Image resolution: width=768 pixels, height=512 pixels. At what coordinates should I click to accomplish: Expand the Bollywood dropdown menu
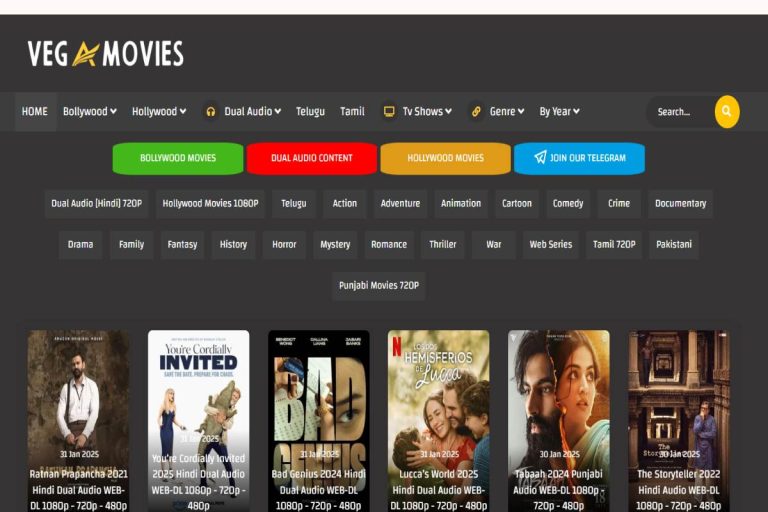[90, 112]
